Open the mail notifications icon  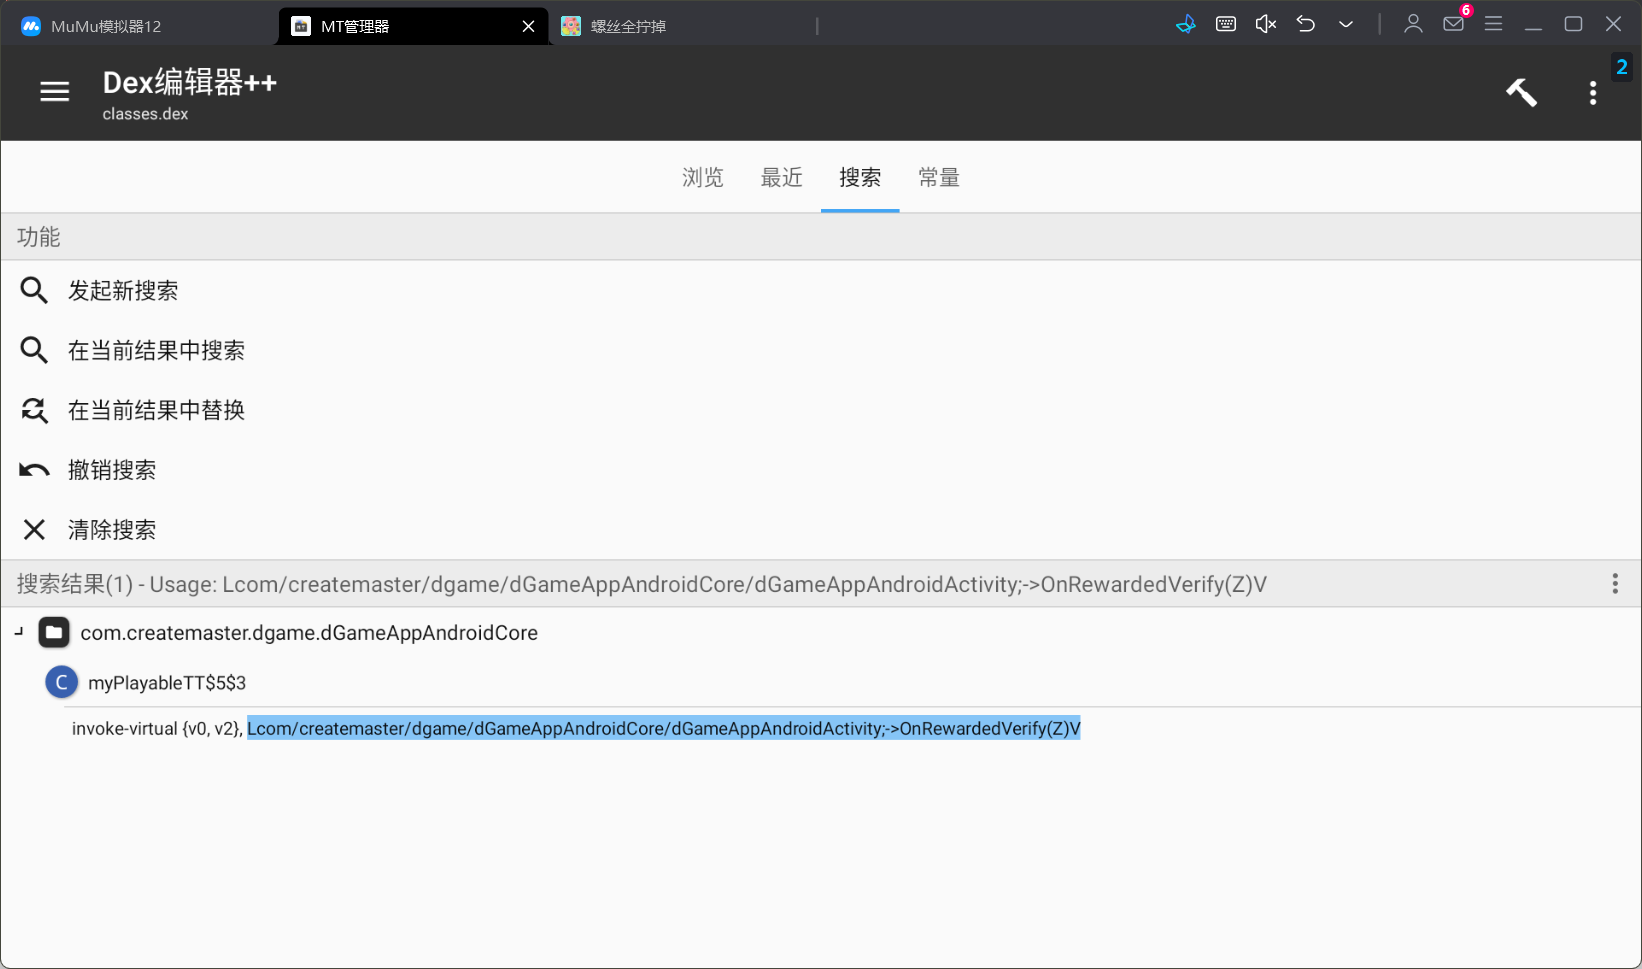point(1454,24)
